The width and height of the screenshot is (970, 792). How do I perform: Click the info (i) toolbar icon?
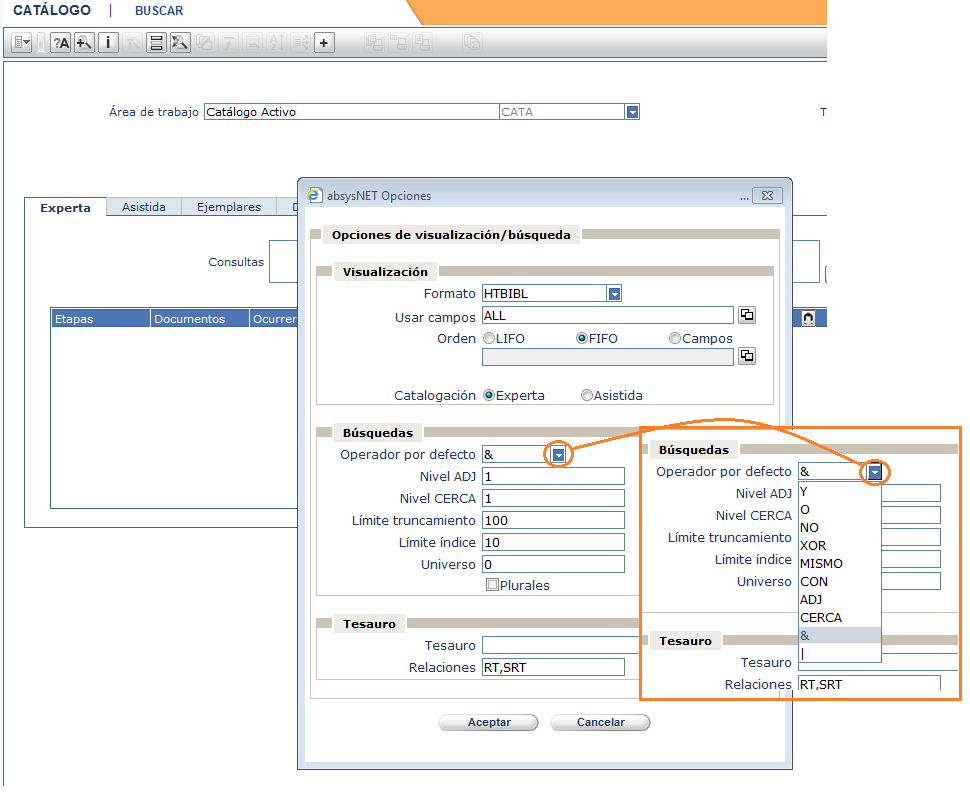coord(108,43)
